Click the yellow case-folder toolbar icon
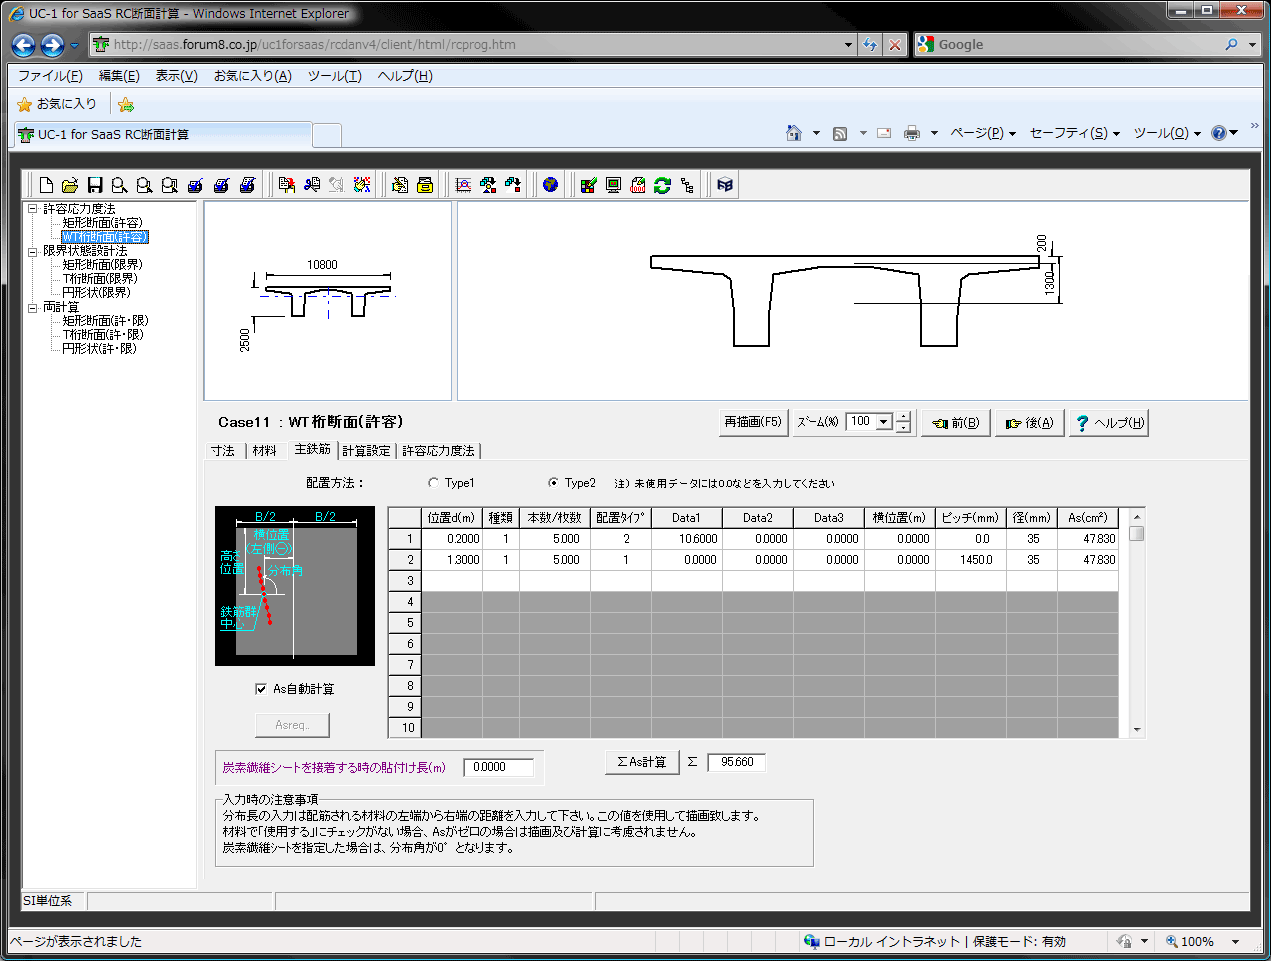 [x=425, y=185]
